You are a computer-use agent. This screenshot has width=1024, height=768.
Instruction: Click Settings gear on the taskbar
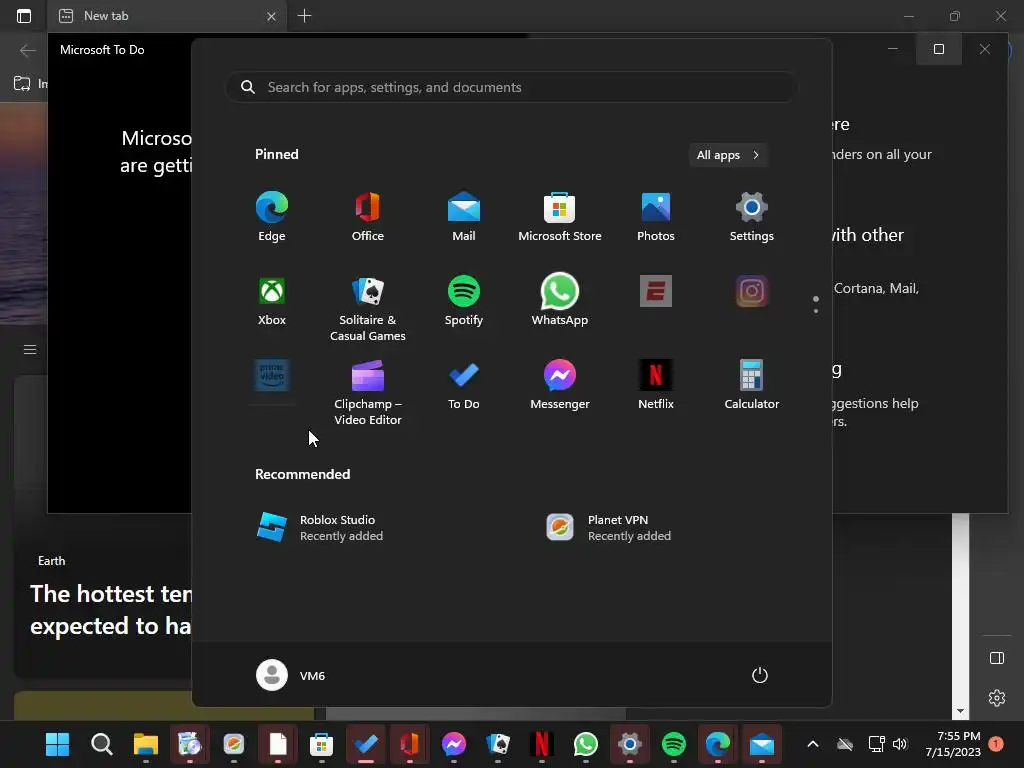pos(630,744)
